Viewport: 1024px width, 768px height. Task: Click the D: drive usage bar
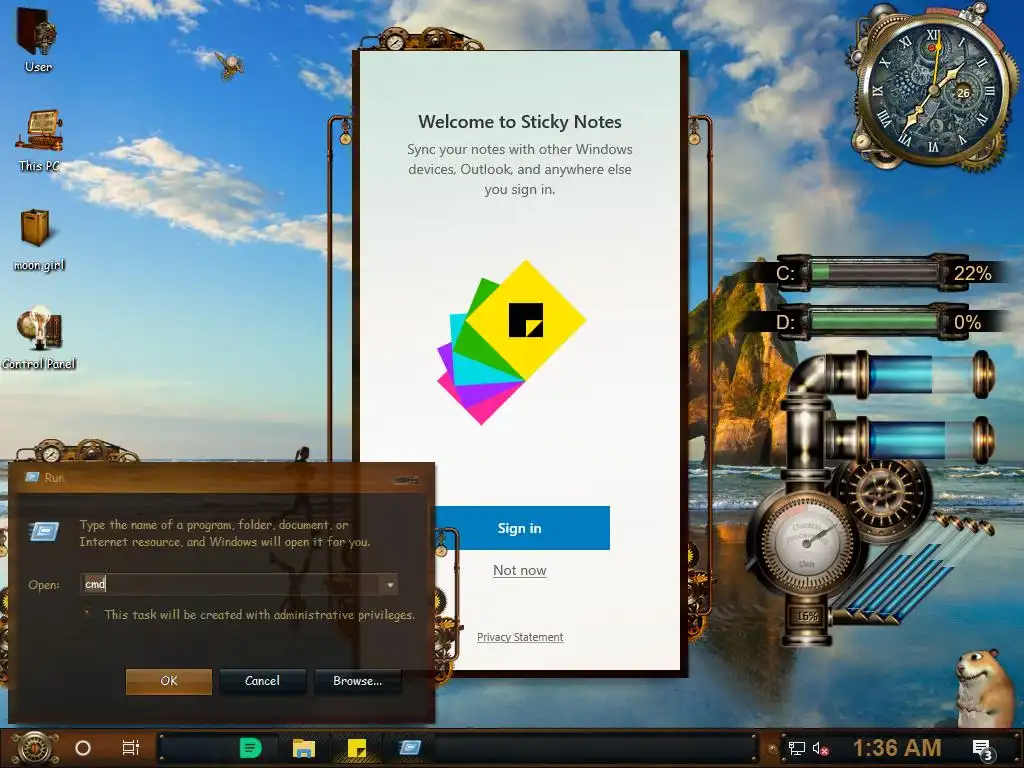873,321
